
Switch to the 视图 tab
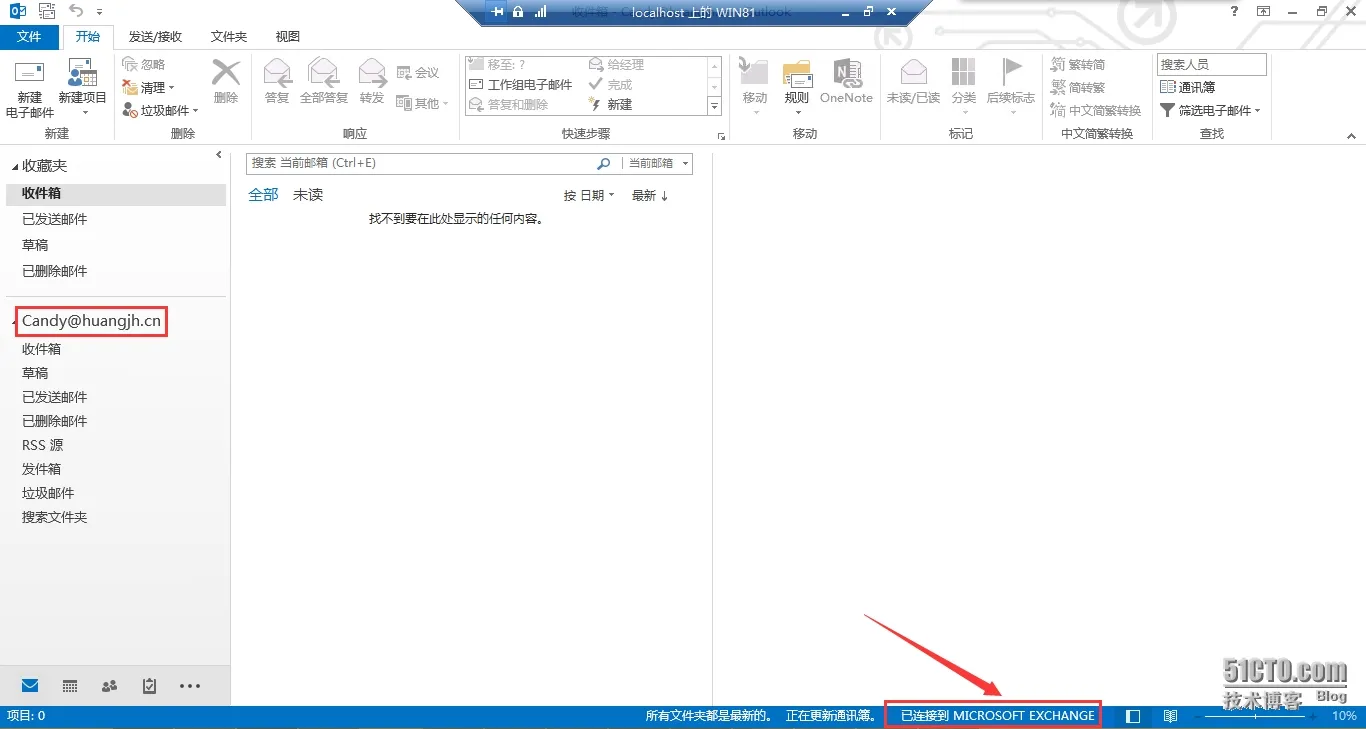click(x=288, y=37)
